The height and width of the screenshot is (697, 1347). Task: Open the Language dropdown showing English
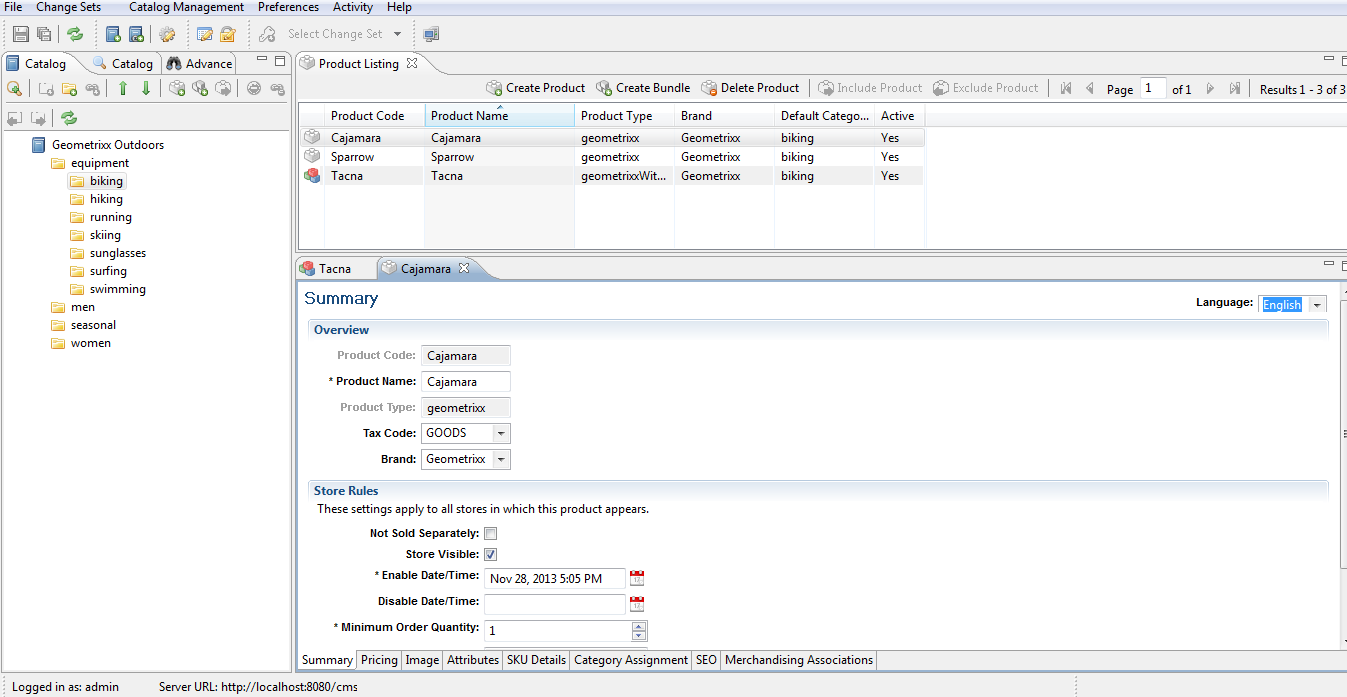coord(1318,305)
